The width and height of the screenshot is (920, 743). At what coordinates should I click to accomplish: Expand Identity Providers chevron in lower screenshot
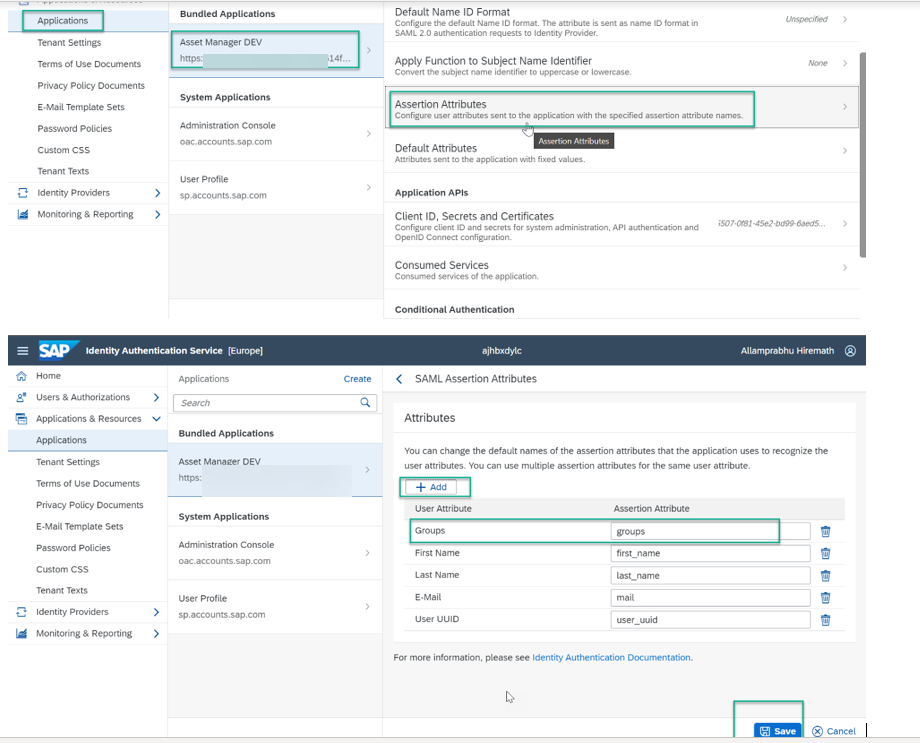(156, 612)
